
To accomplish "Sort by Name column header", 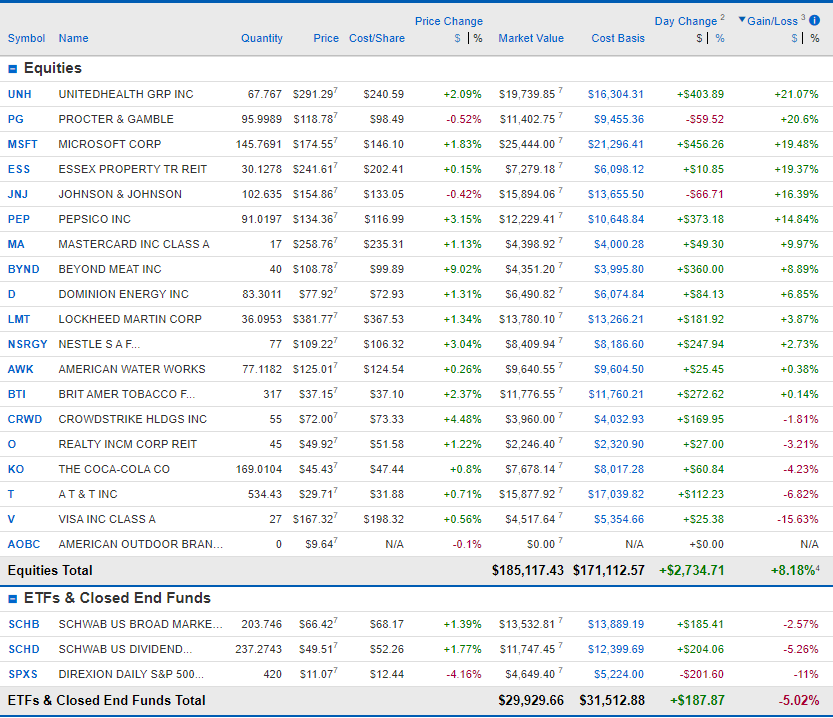I will click(x=73, y=38).
